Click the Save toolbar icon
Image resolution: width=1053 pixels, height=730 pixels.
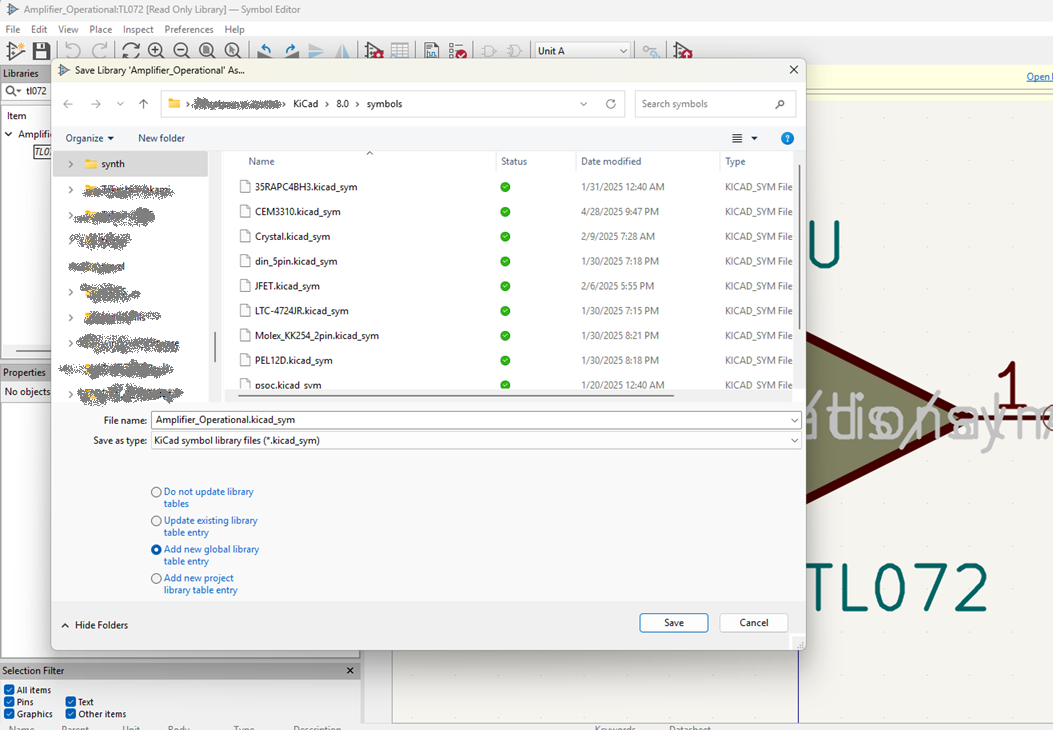(41, 51)
